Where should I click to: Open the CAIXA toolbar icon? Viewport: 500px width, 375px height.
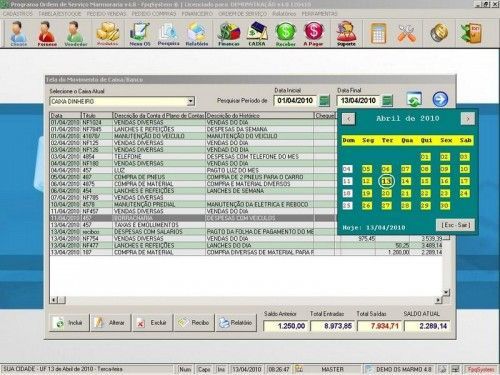[x=257, y=33]
